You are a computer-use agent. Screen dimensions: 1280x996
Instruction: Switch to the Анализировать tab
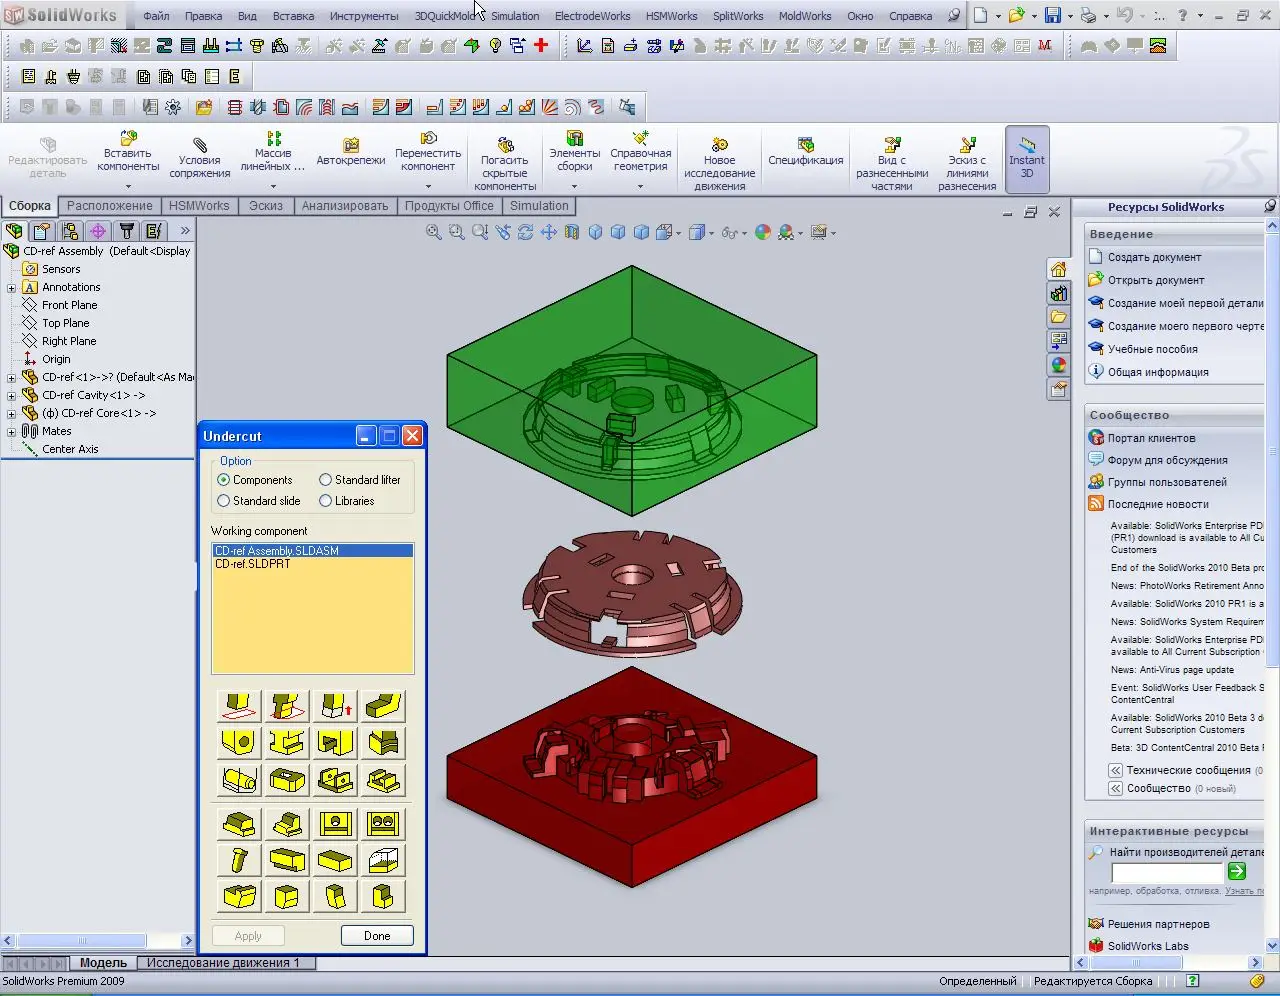(x=345, y=206)
